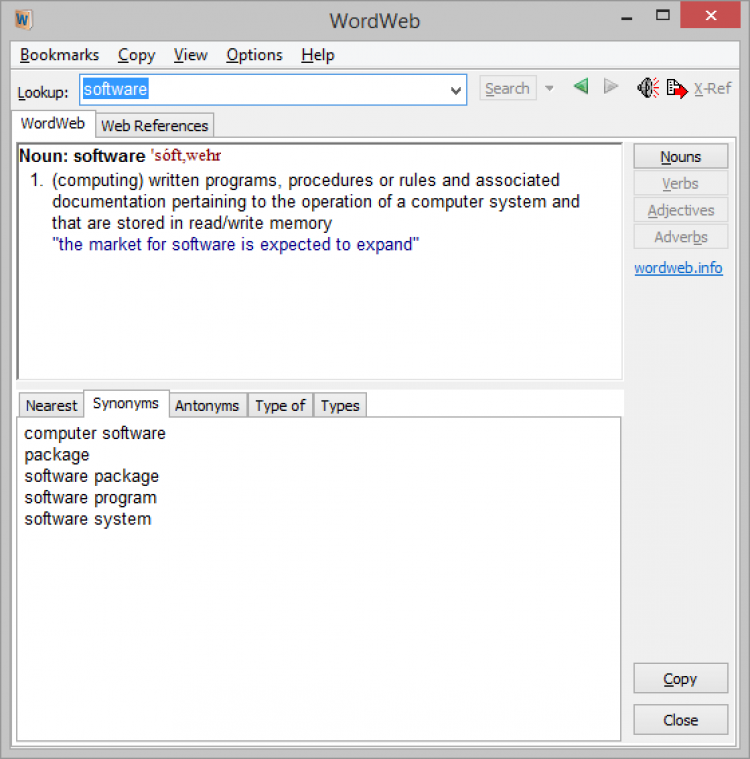Click the X-Ref text label
750x759 pixels.
(x=712, y=89)
